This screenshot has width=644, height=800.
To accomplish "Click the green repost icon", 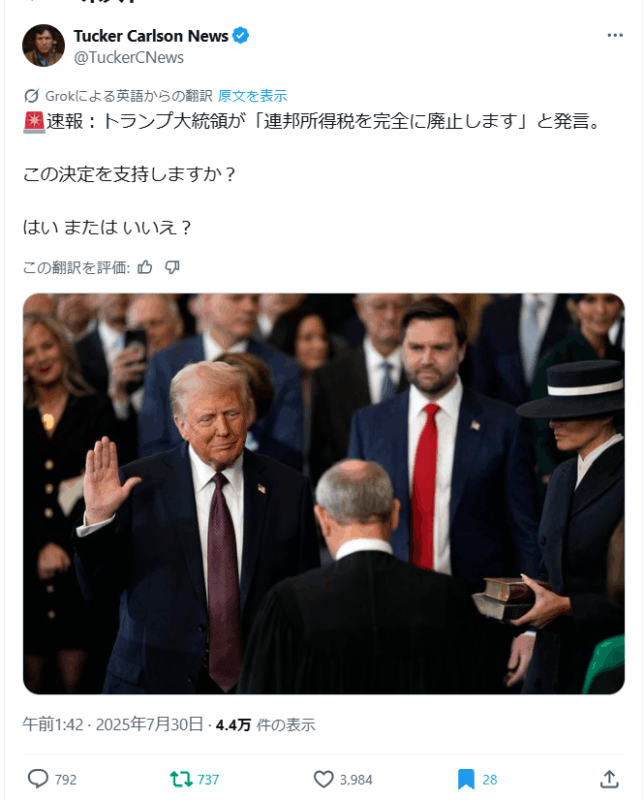I will pyautogui.click(x=181, y=779).
